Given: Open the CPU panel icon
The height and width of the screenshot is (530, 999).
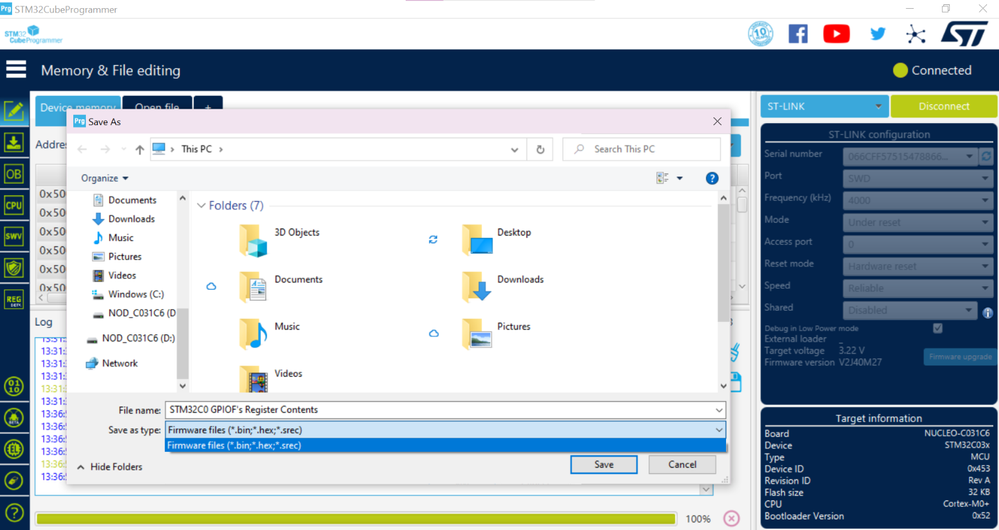Looking at the screenshot, I should pos(14,205).
